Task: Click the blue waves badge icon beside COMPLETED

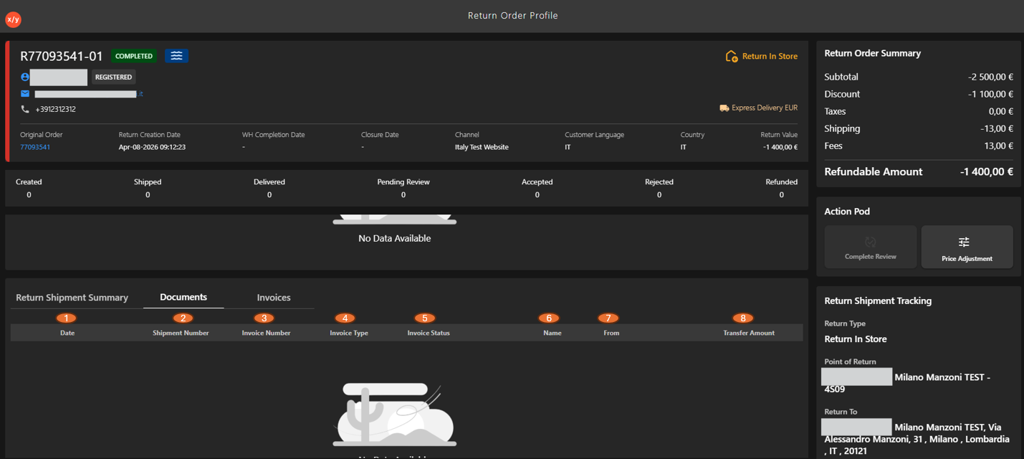Action: tap(176, 56)
